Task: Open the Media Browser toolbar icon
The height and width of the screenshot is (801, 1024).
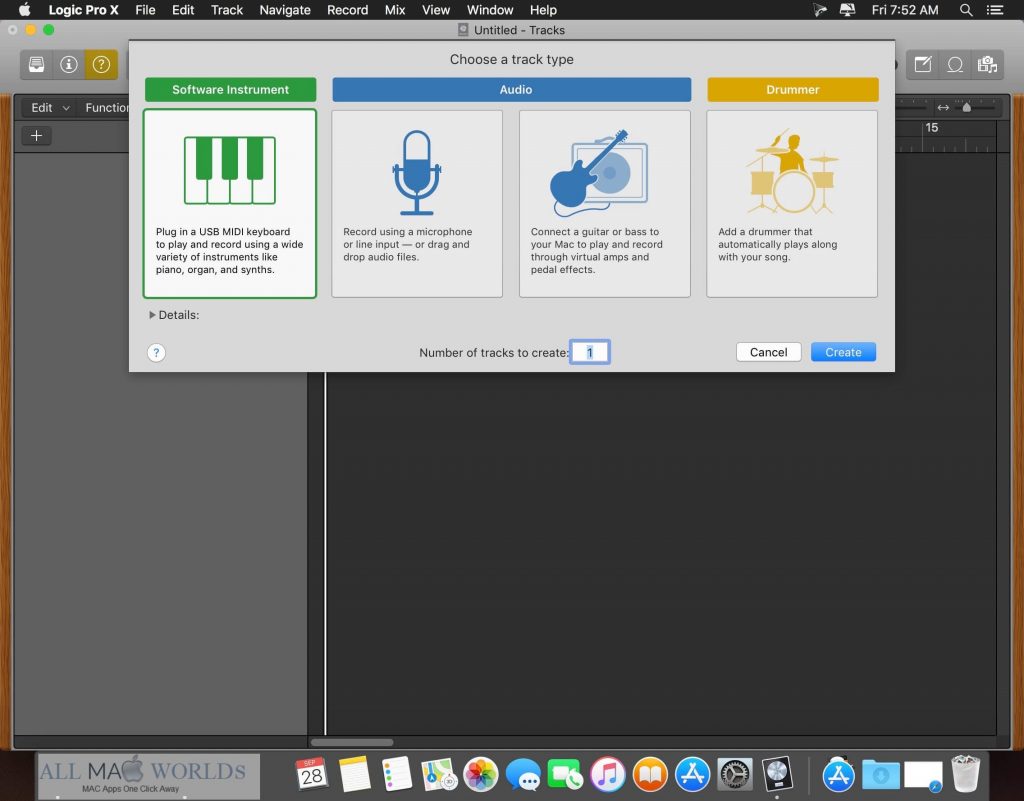Action: pyautogui.click(x=987, y=65)
